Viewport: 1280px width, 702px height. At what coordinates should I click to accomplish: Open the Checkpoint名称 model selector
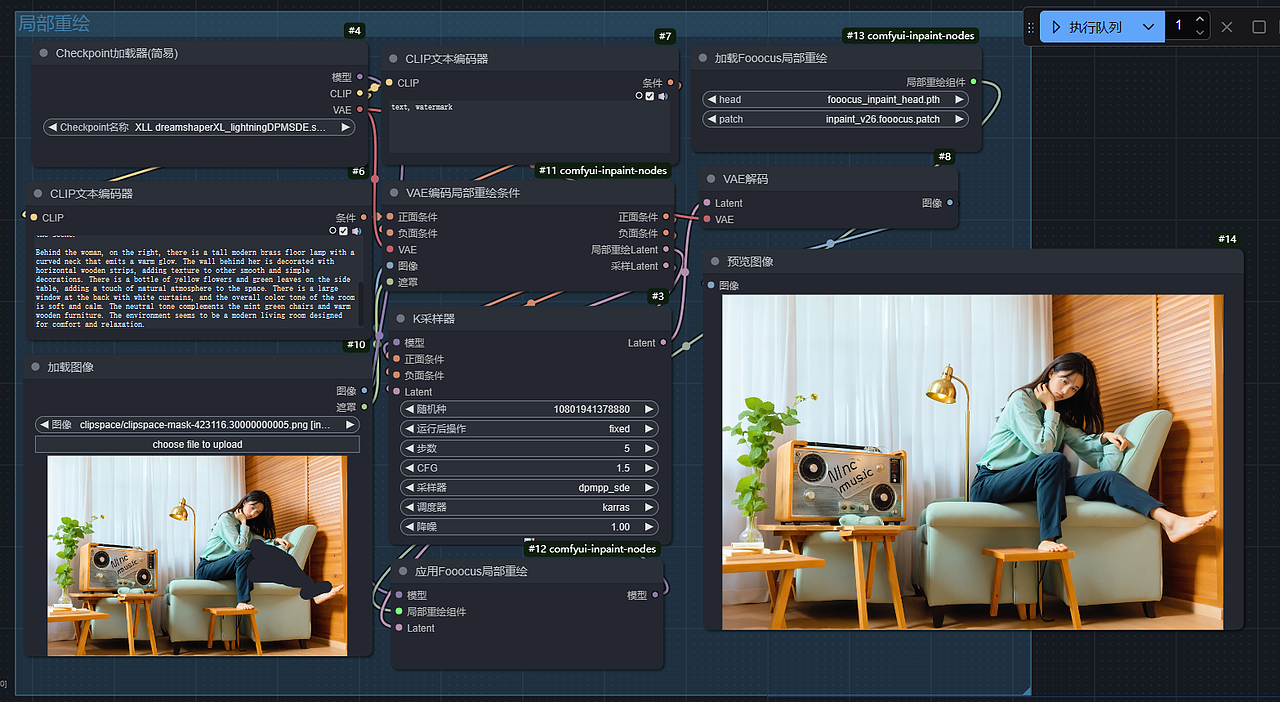(199, 127)
